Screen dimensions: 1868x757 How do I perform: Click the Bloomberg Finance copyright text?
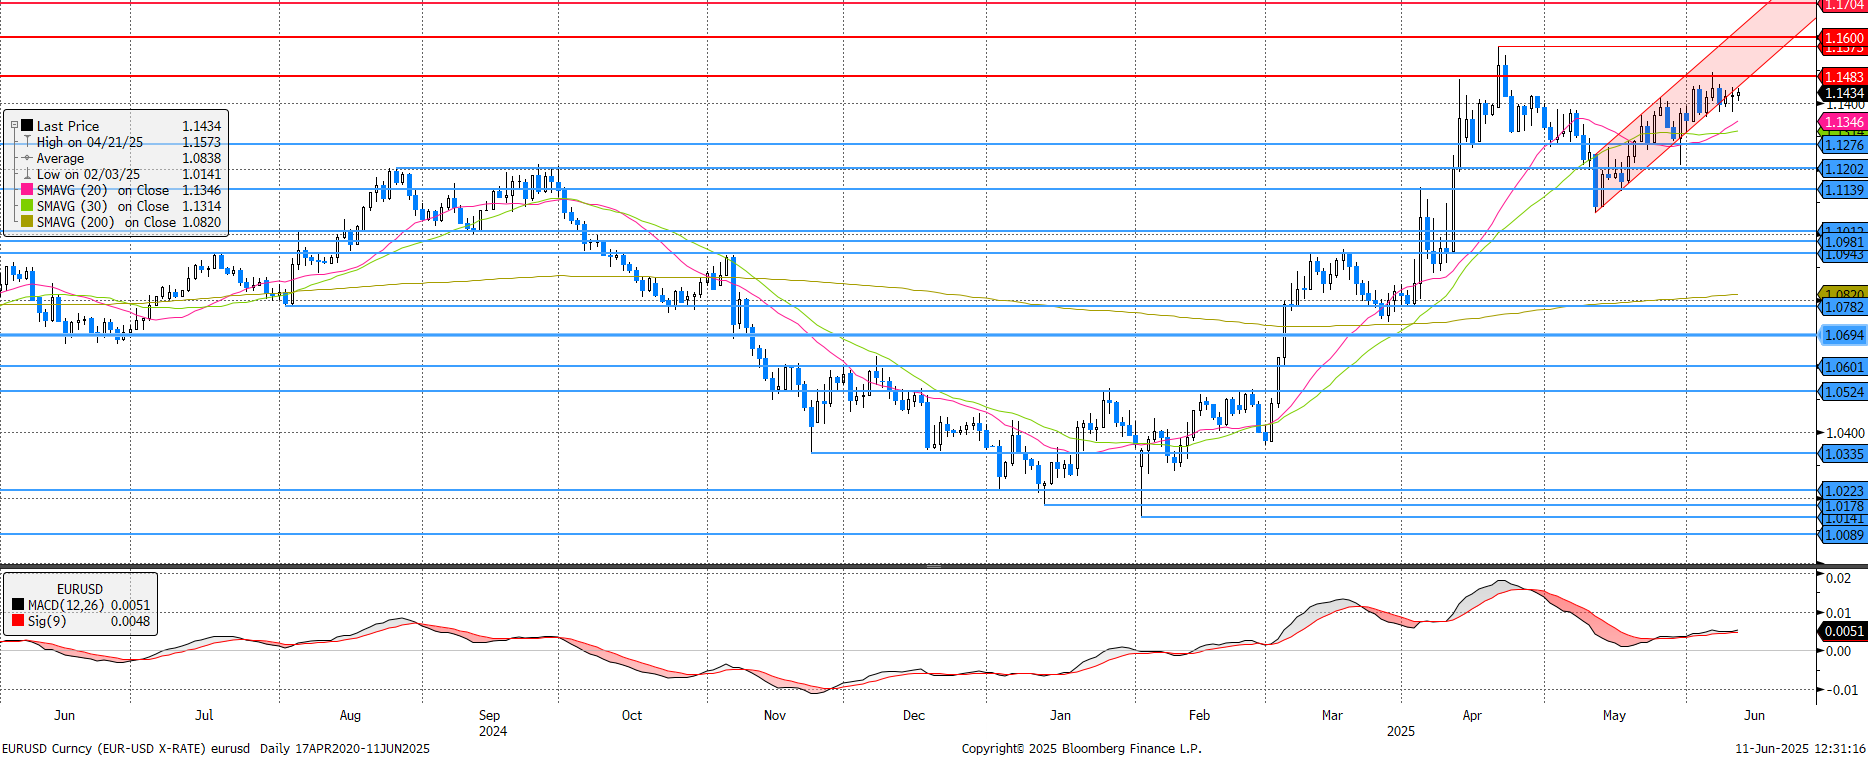pos(1082,748)
